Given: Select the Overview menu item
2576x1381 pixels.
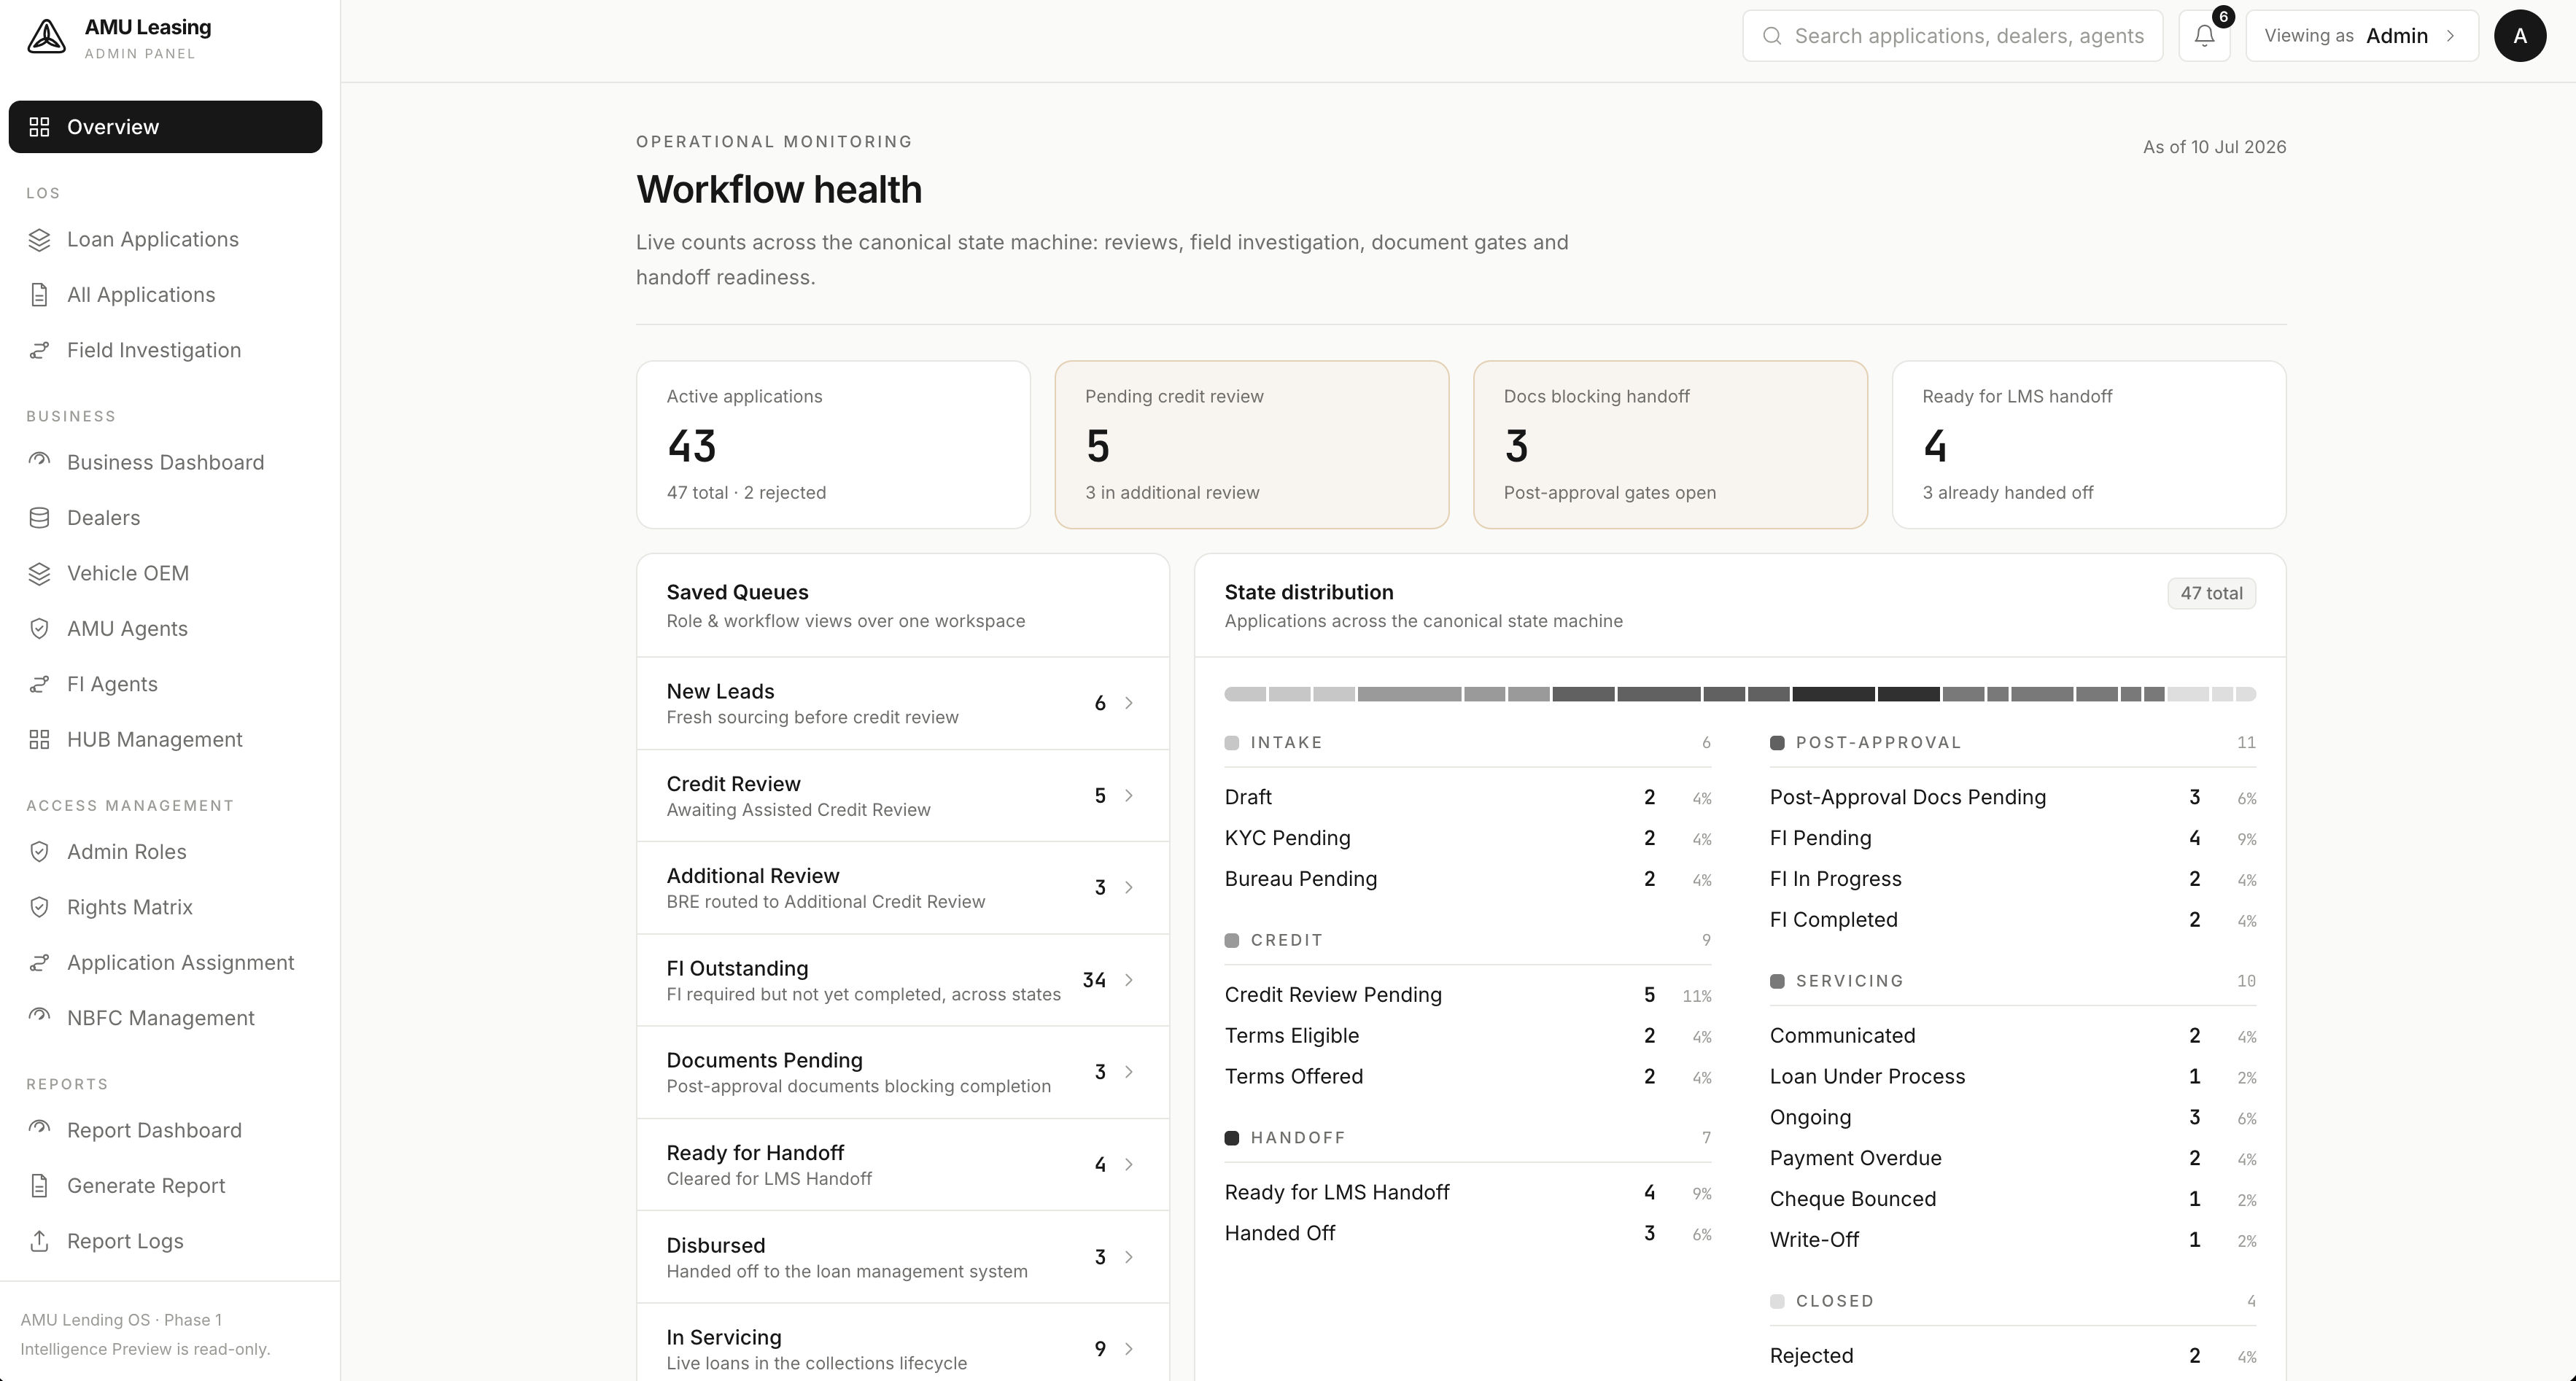Looking at the screenshot, I should pos(165,127).
